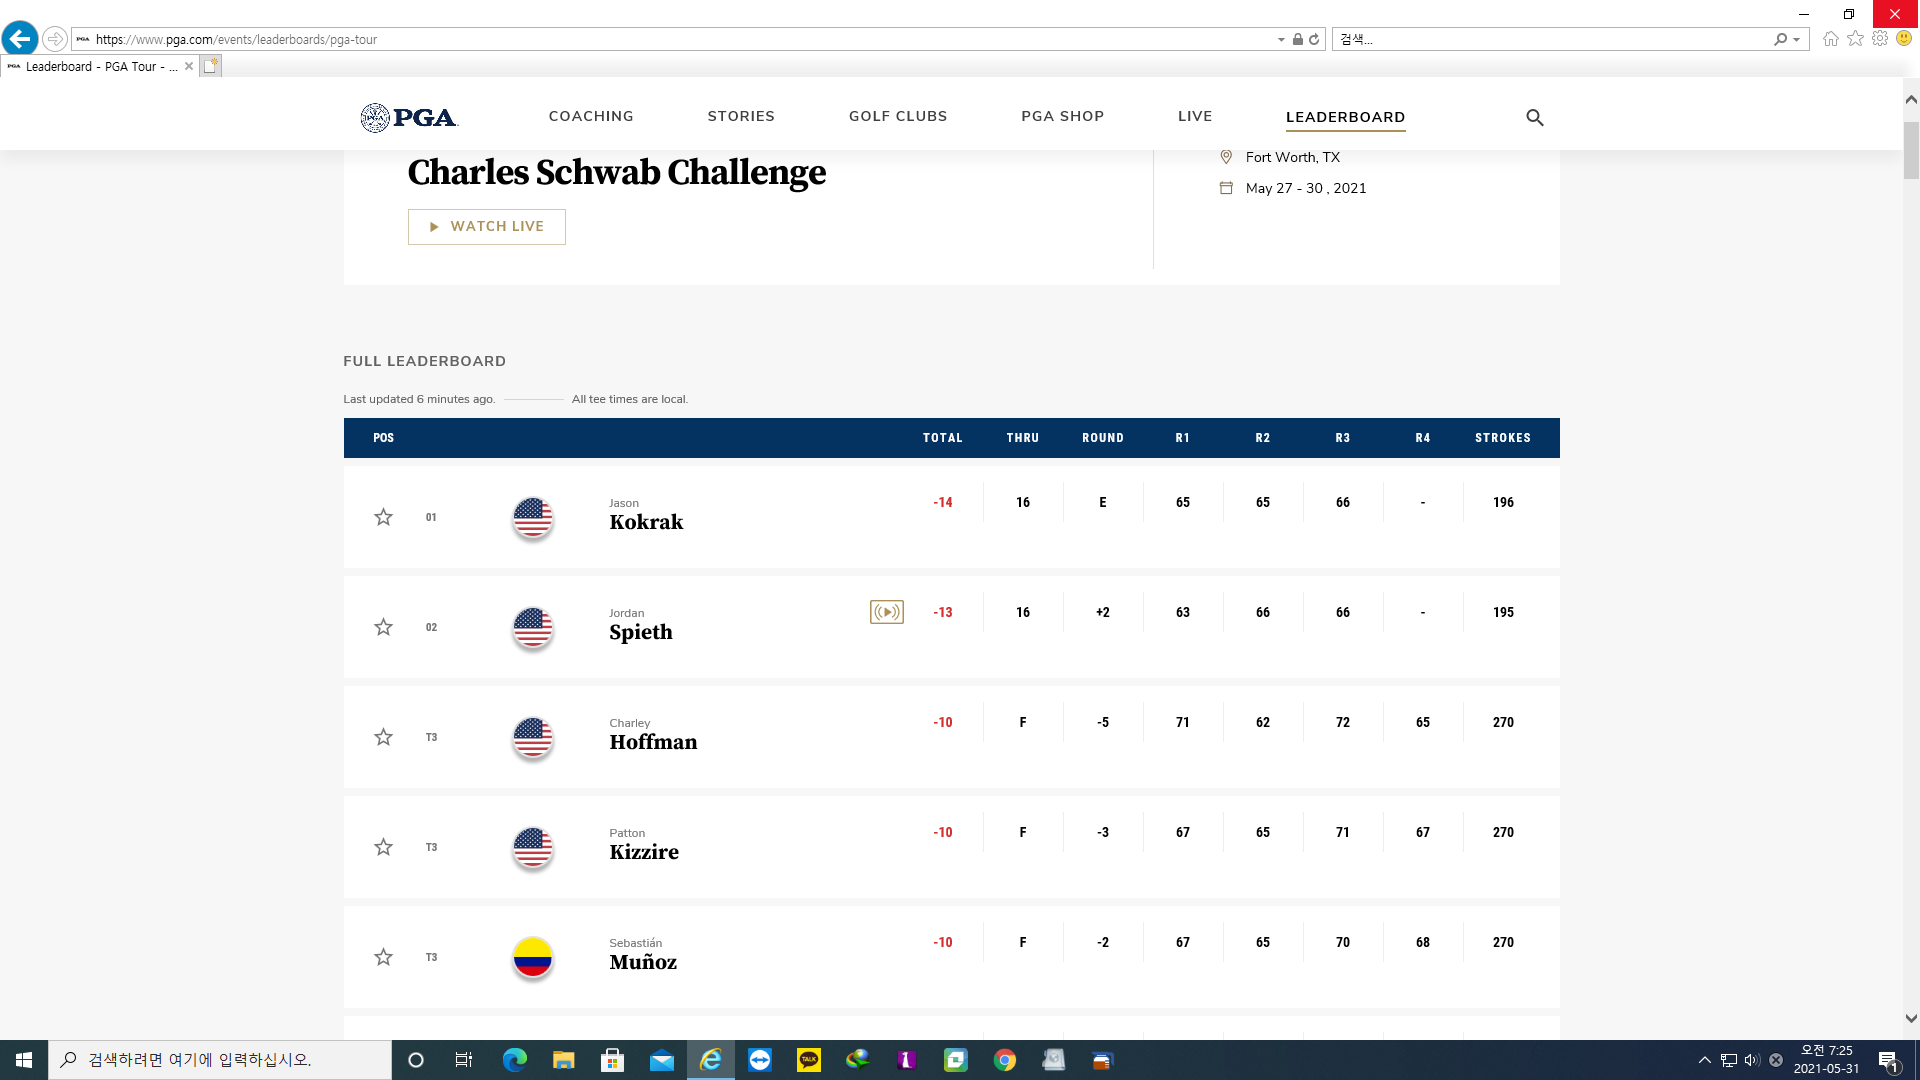
Task: Open File Explorer from taskbar
Action: coord(564,1060)
